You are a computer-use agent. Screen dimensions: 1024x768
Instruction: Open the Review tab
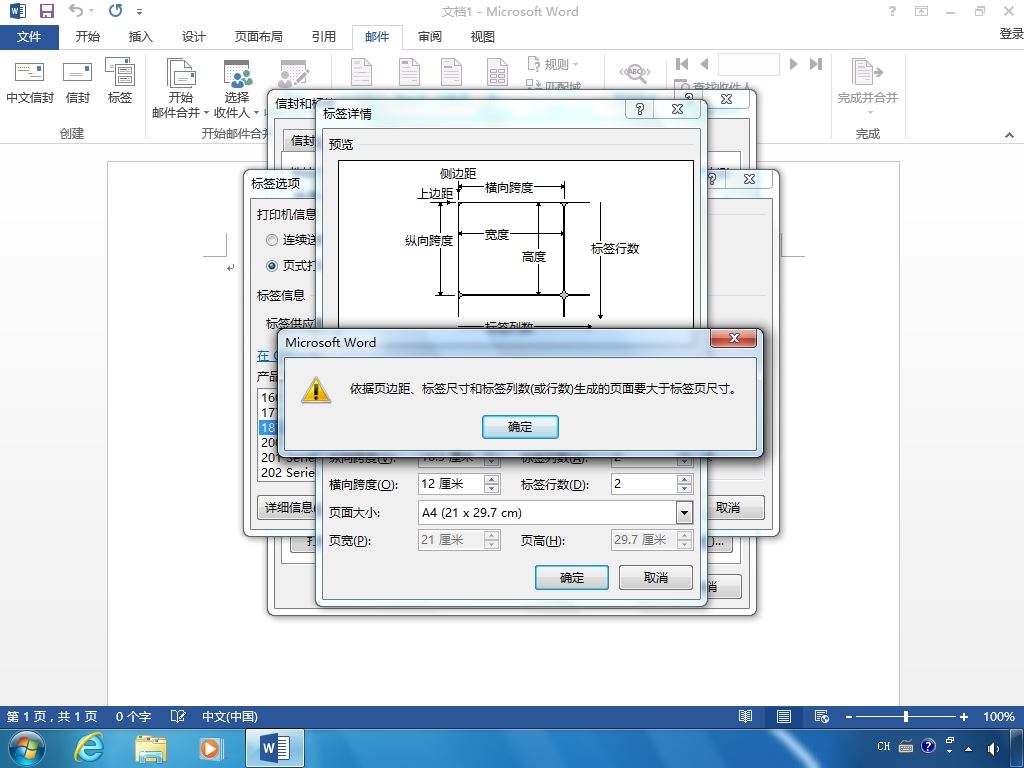(x=430, y=37)
